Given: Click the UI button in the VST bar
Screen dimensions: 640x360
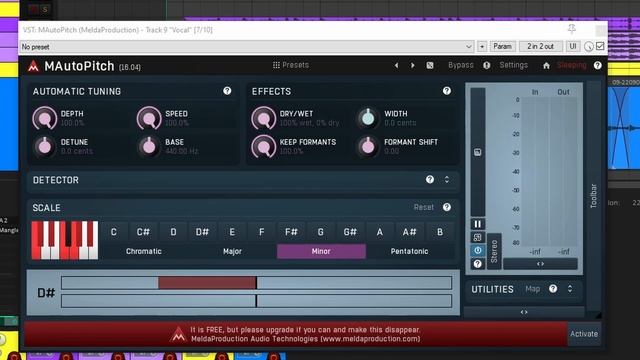Looking at the screenshot, I should coord(573,46).
